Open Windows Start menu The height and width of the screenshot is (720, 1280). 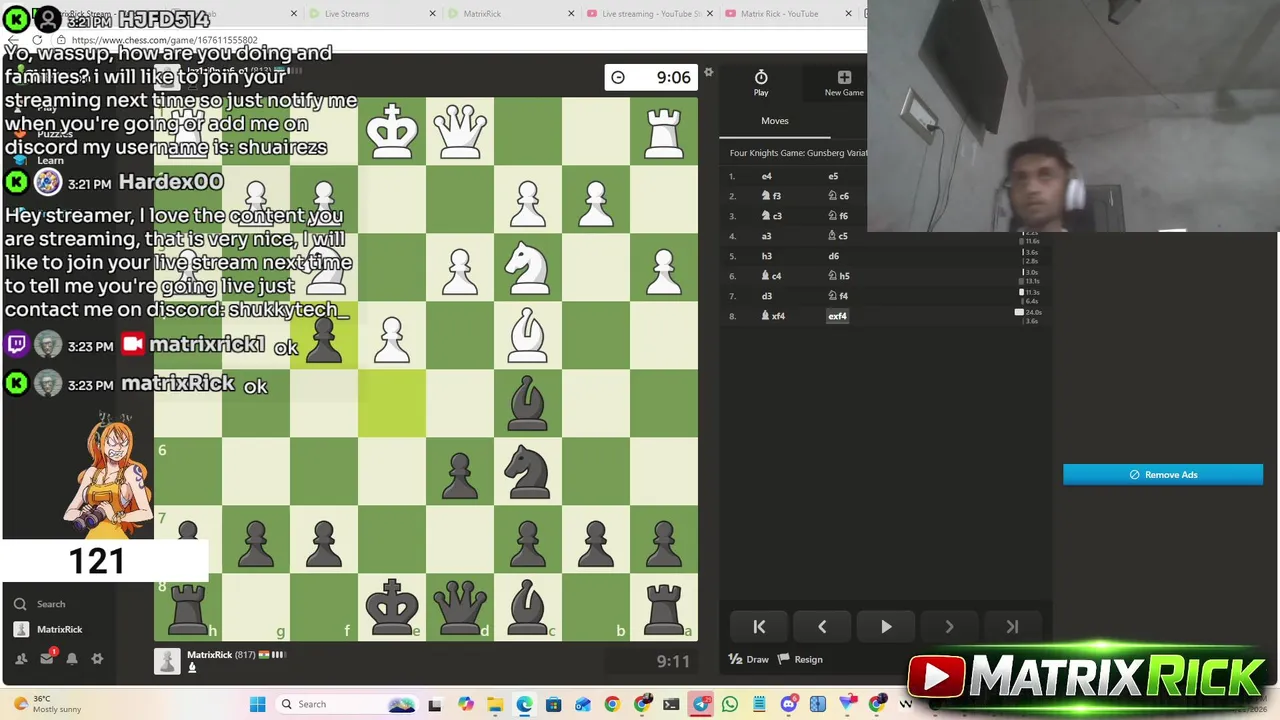point(257,704)
